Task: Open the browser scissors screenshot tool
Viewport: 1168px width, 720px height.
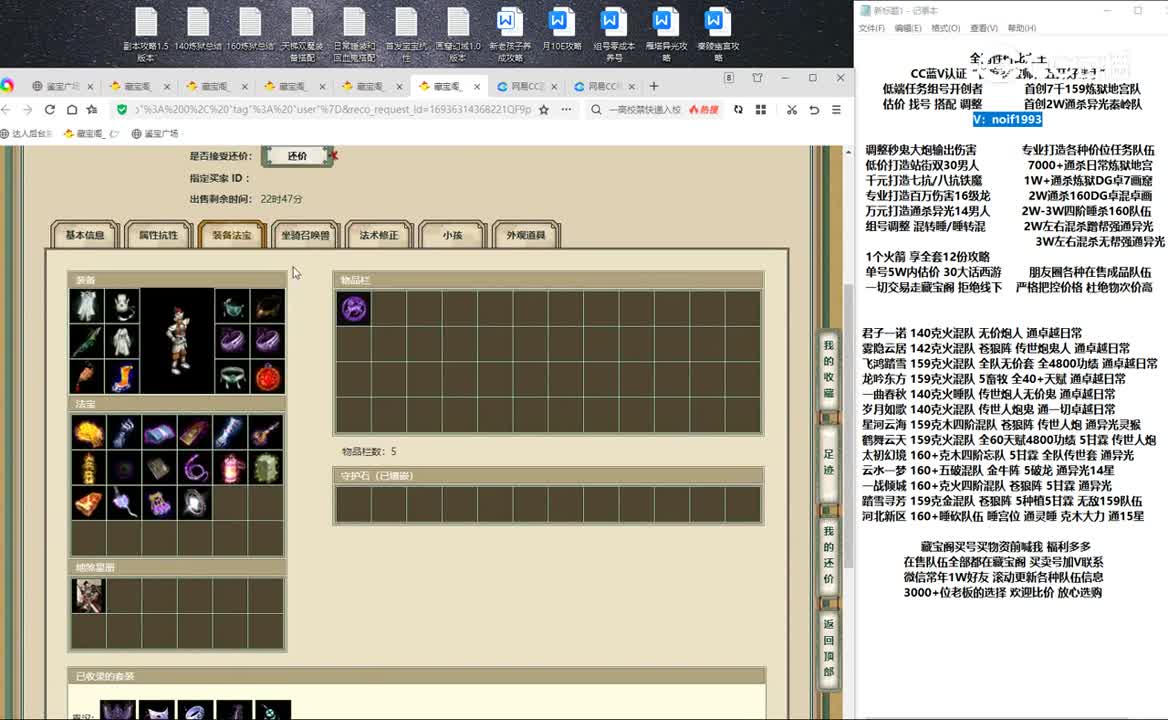Action: pyautogui.click(x=791, y=109)
